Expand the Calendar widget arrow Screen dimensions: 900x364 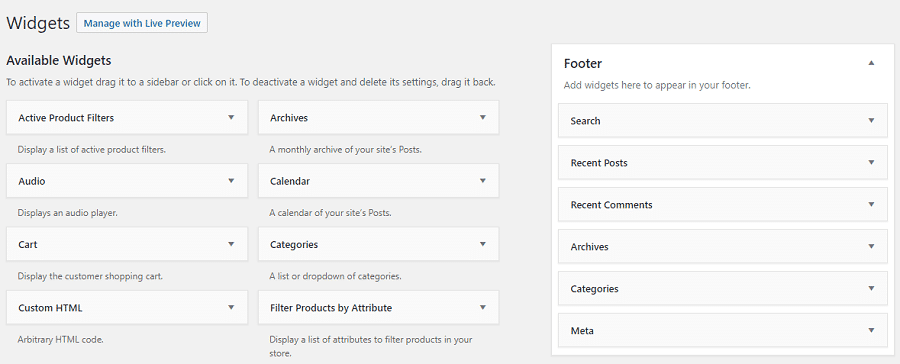483,180
